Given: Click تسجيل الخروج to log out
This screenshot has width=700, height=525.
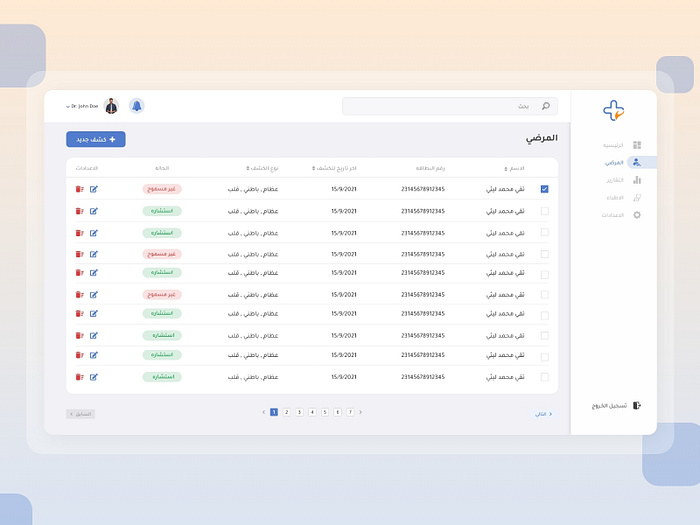Looking at the screenshot, I should point(616,405).
